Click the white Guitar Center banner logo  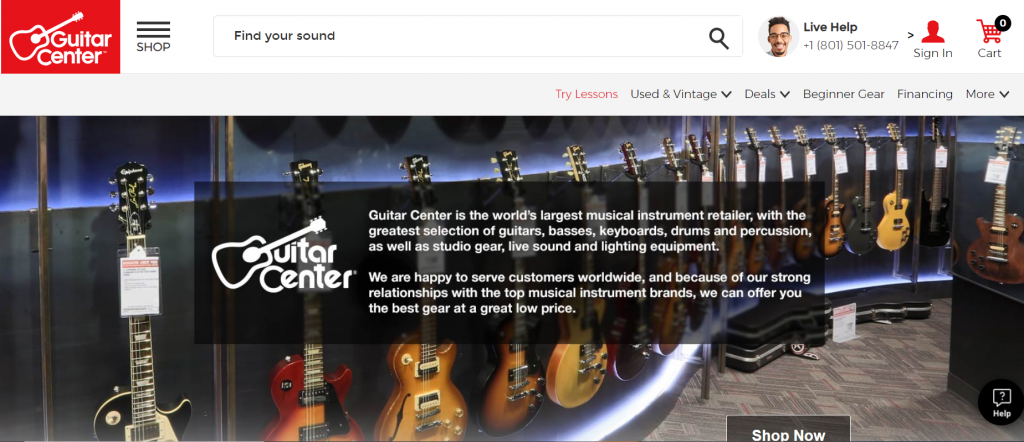click(284, 254)
